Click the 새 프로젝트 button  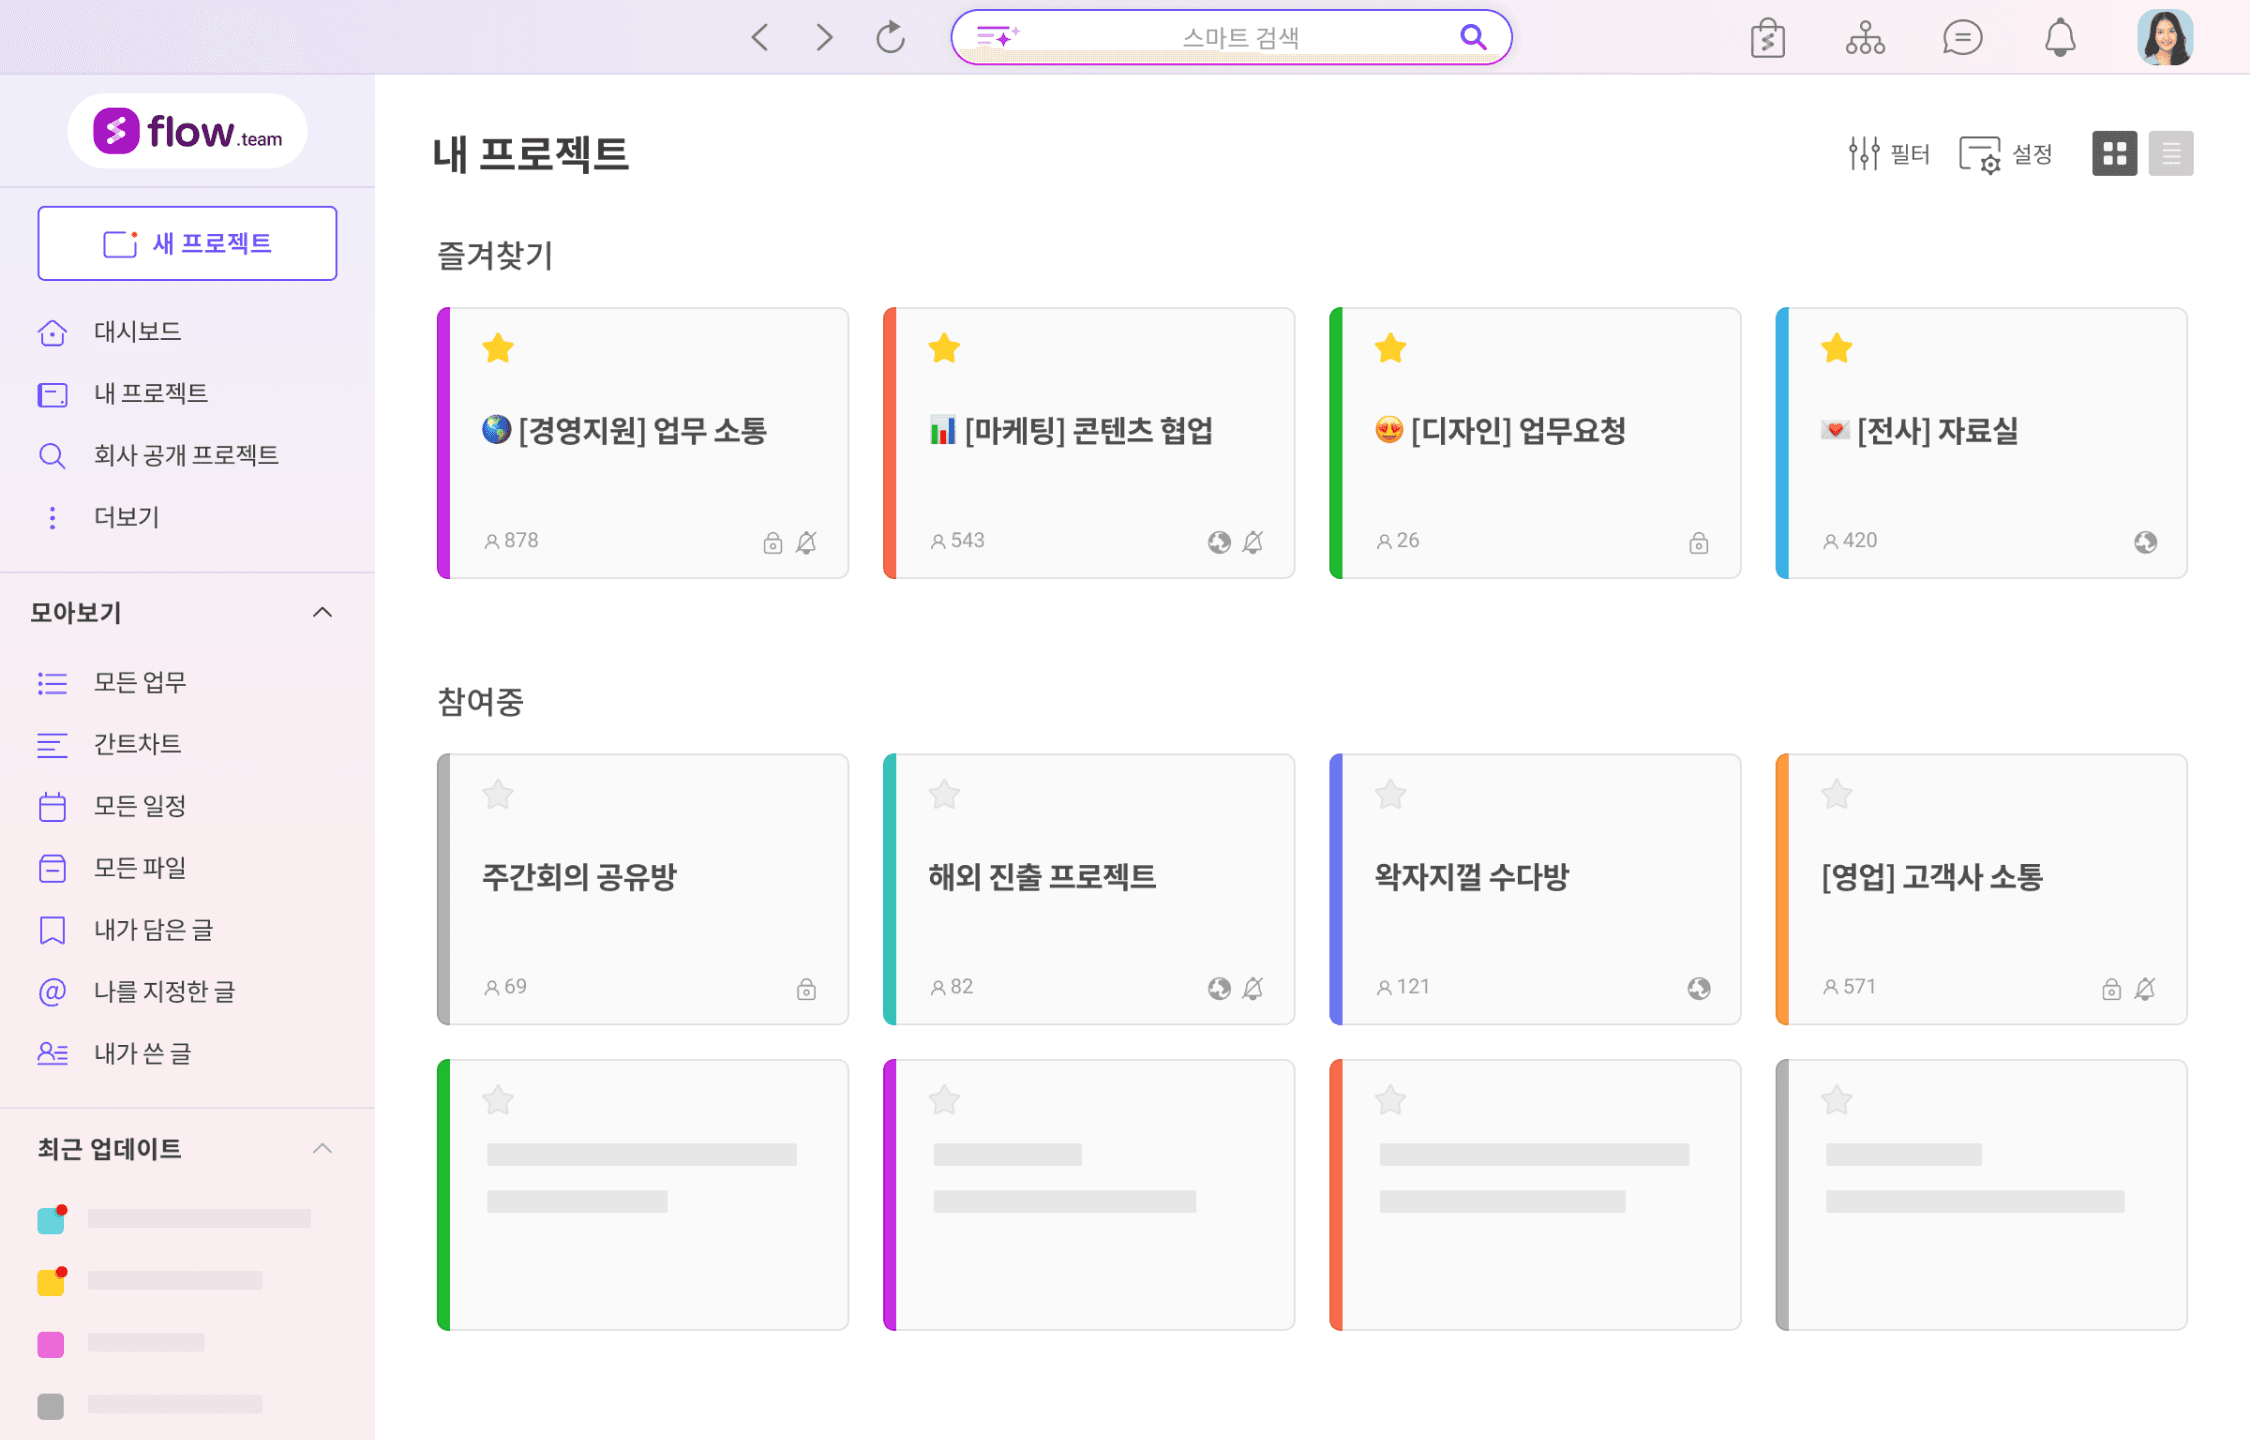coord(187,243)
